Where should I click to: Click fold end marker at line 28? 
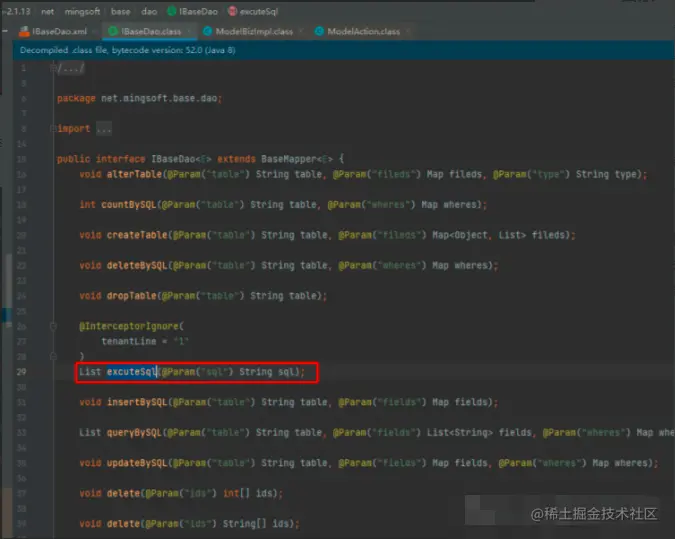[x=53, y=356]
